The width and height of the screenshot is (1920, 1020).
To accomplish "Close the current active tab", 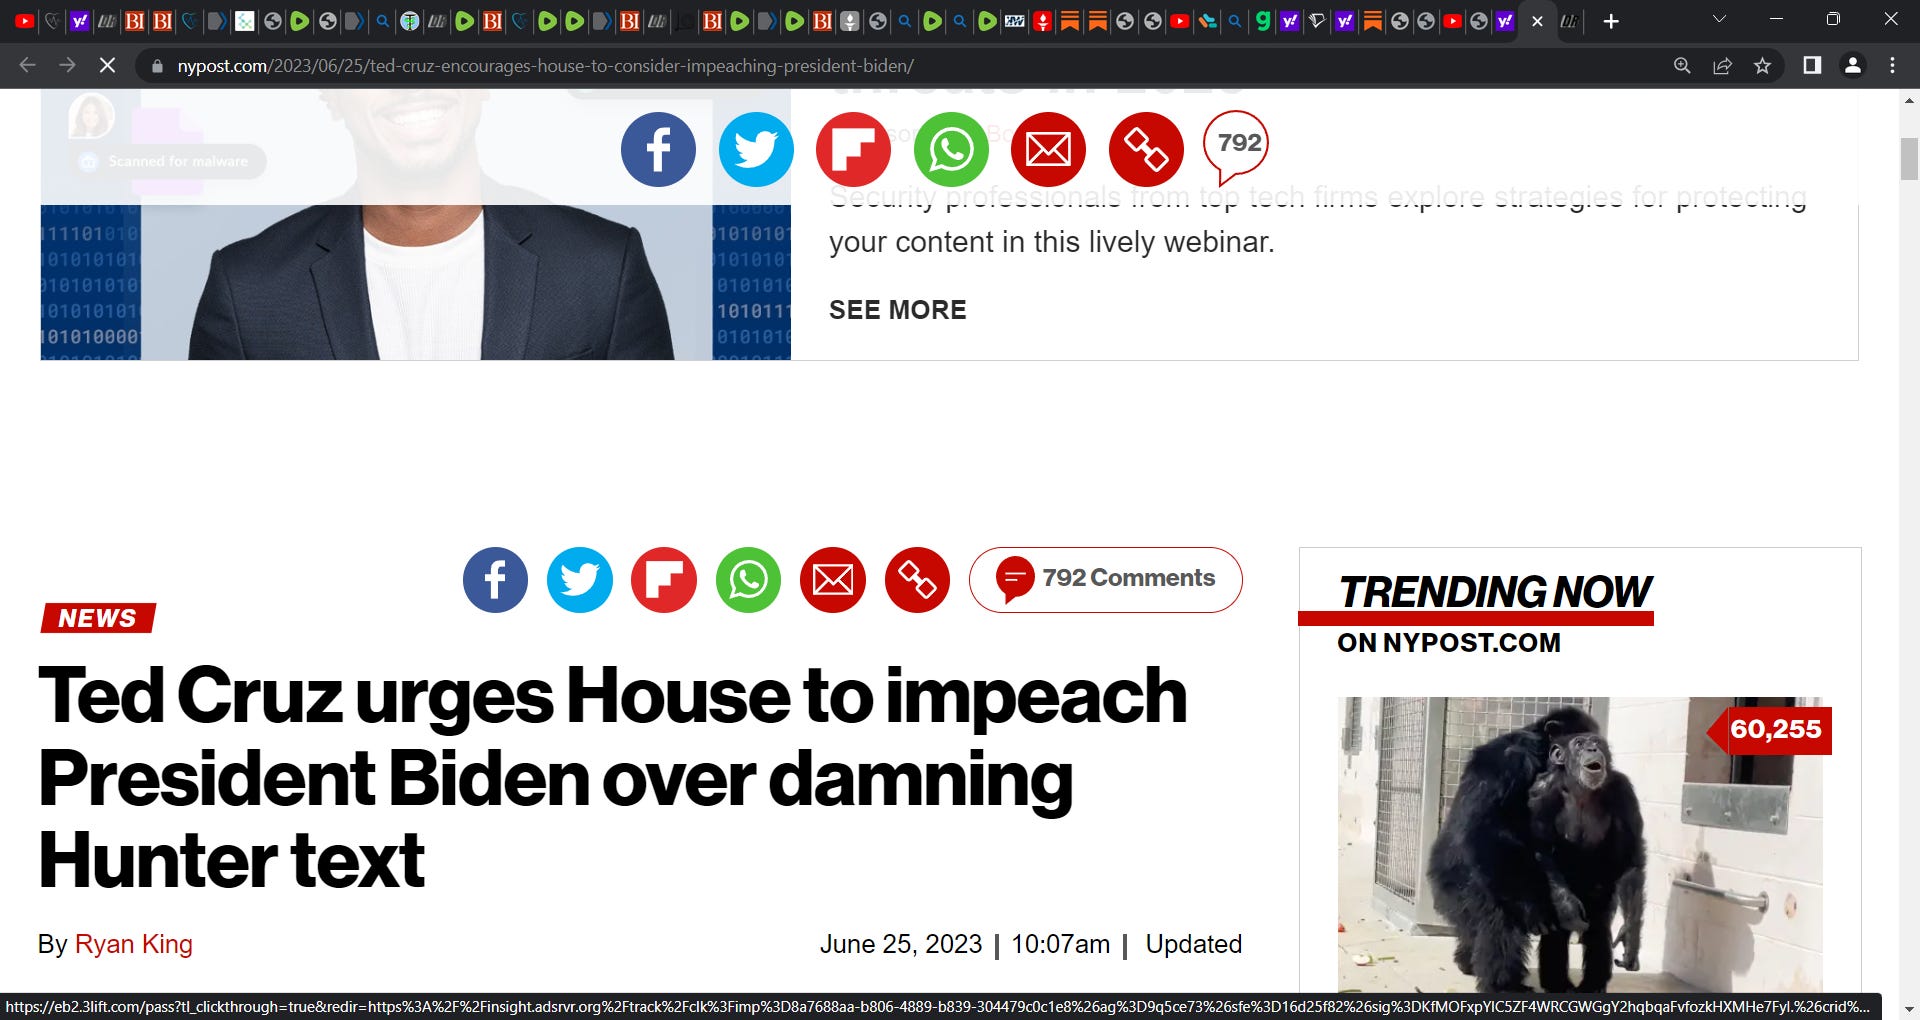I will 1538,21.
